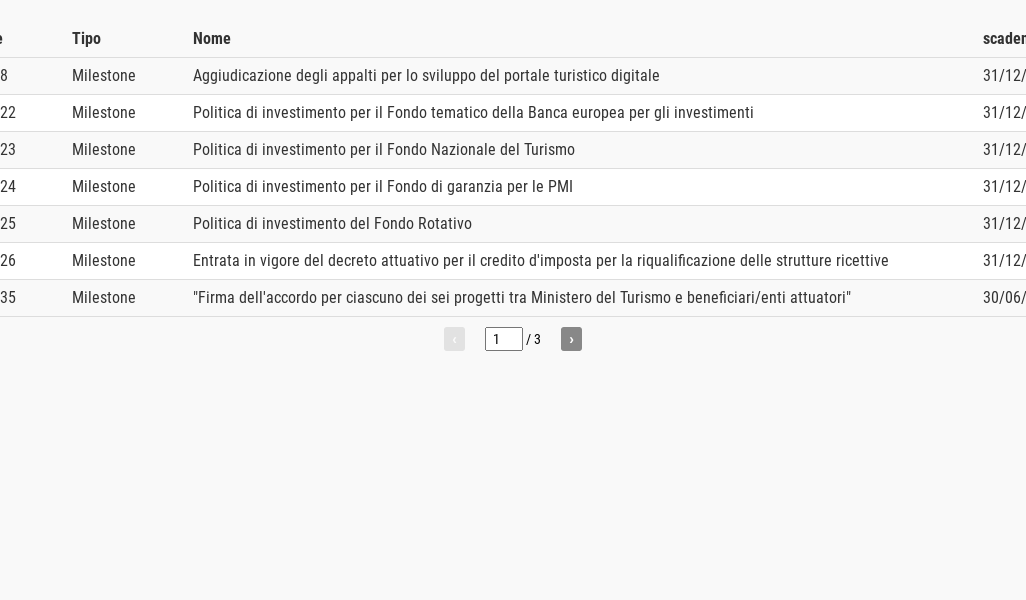
Task: Click the scadenza column header
Action: pos(1003,38)
